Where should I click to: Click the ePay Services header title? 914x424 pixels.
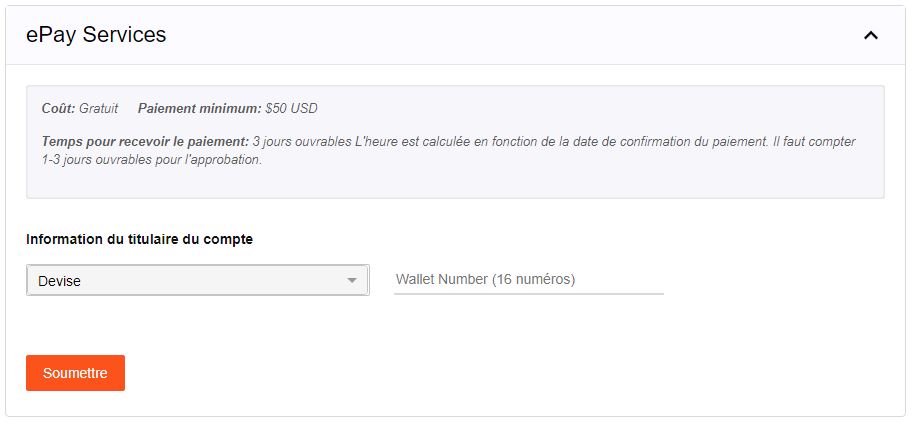tap(96, 35)
